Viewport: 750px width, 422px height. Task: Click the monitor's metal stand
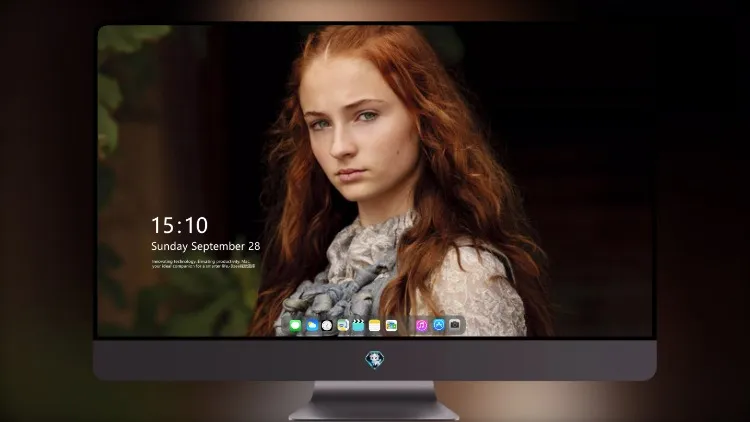coord(374,401)
